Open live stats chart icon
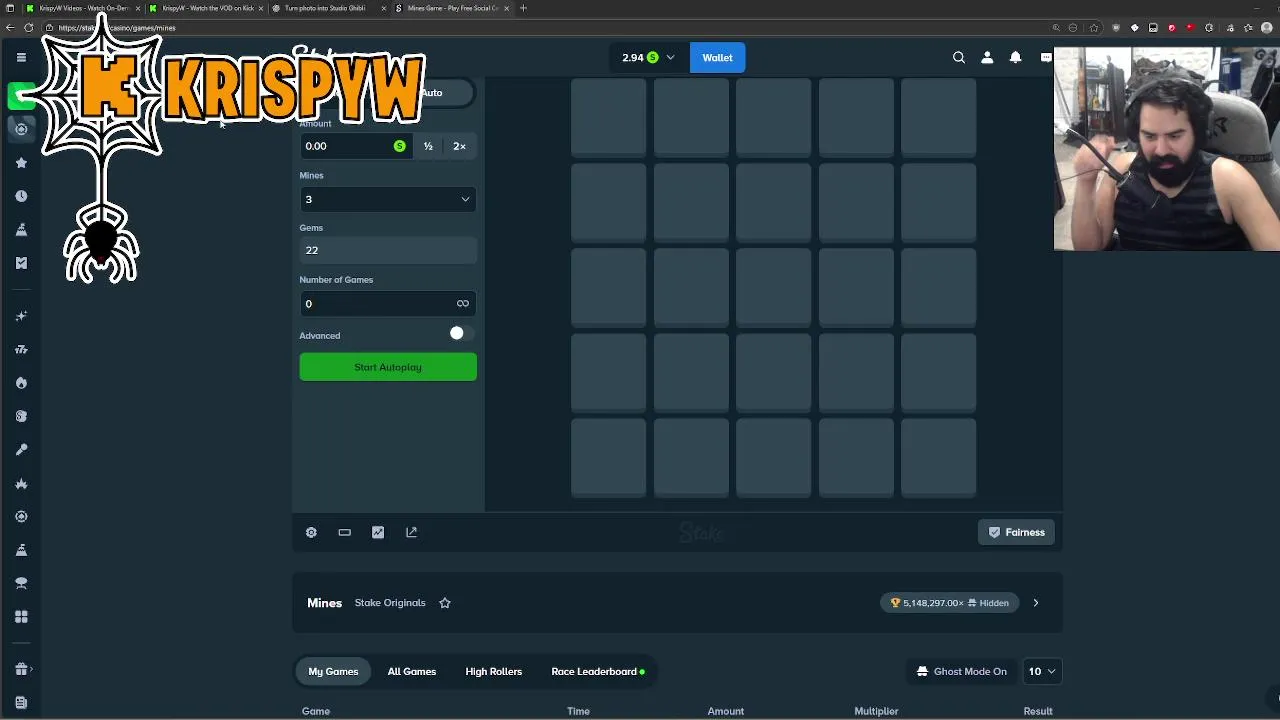Viewport: 1280px width, 720px height. pos(378,532)
